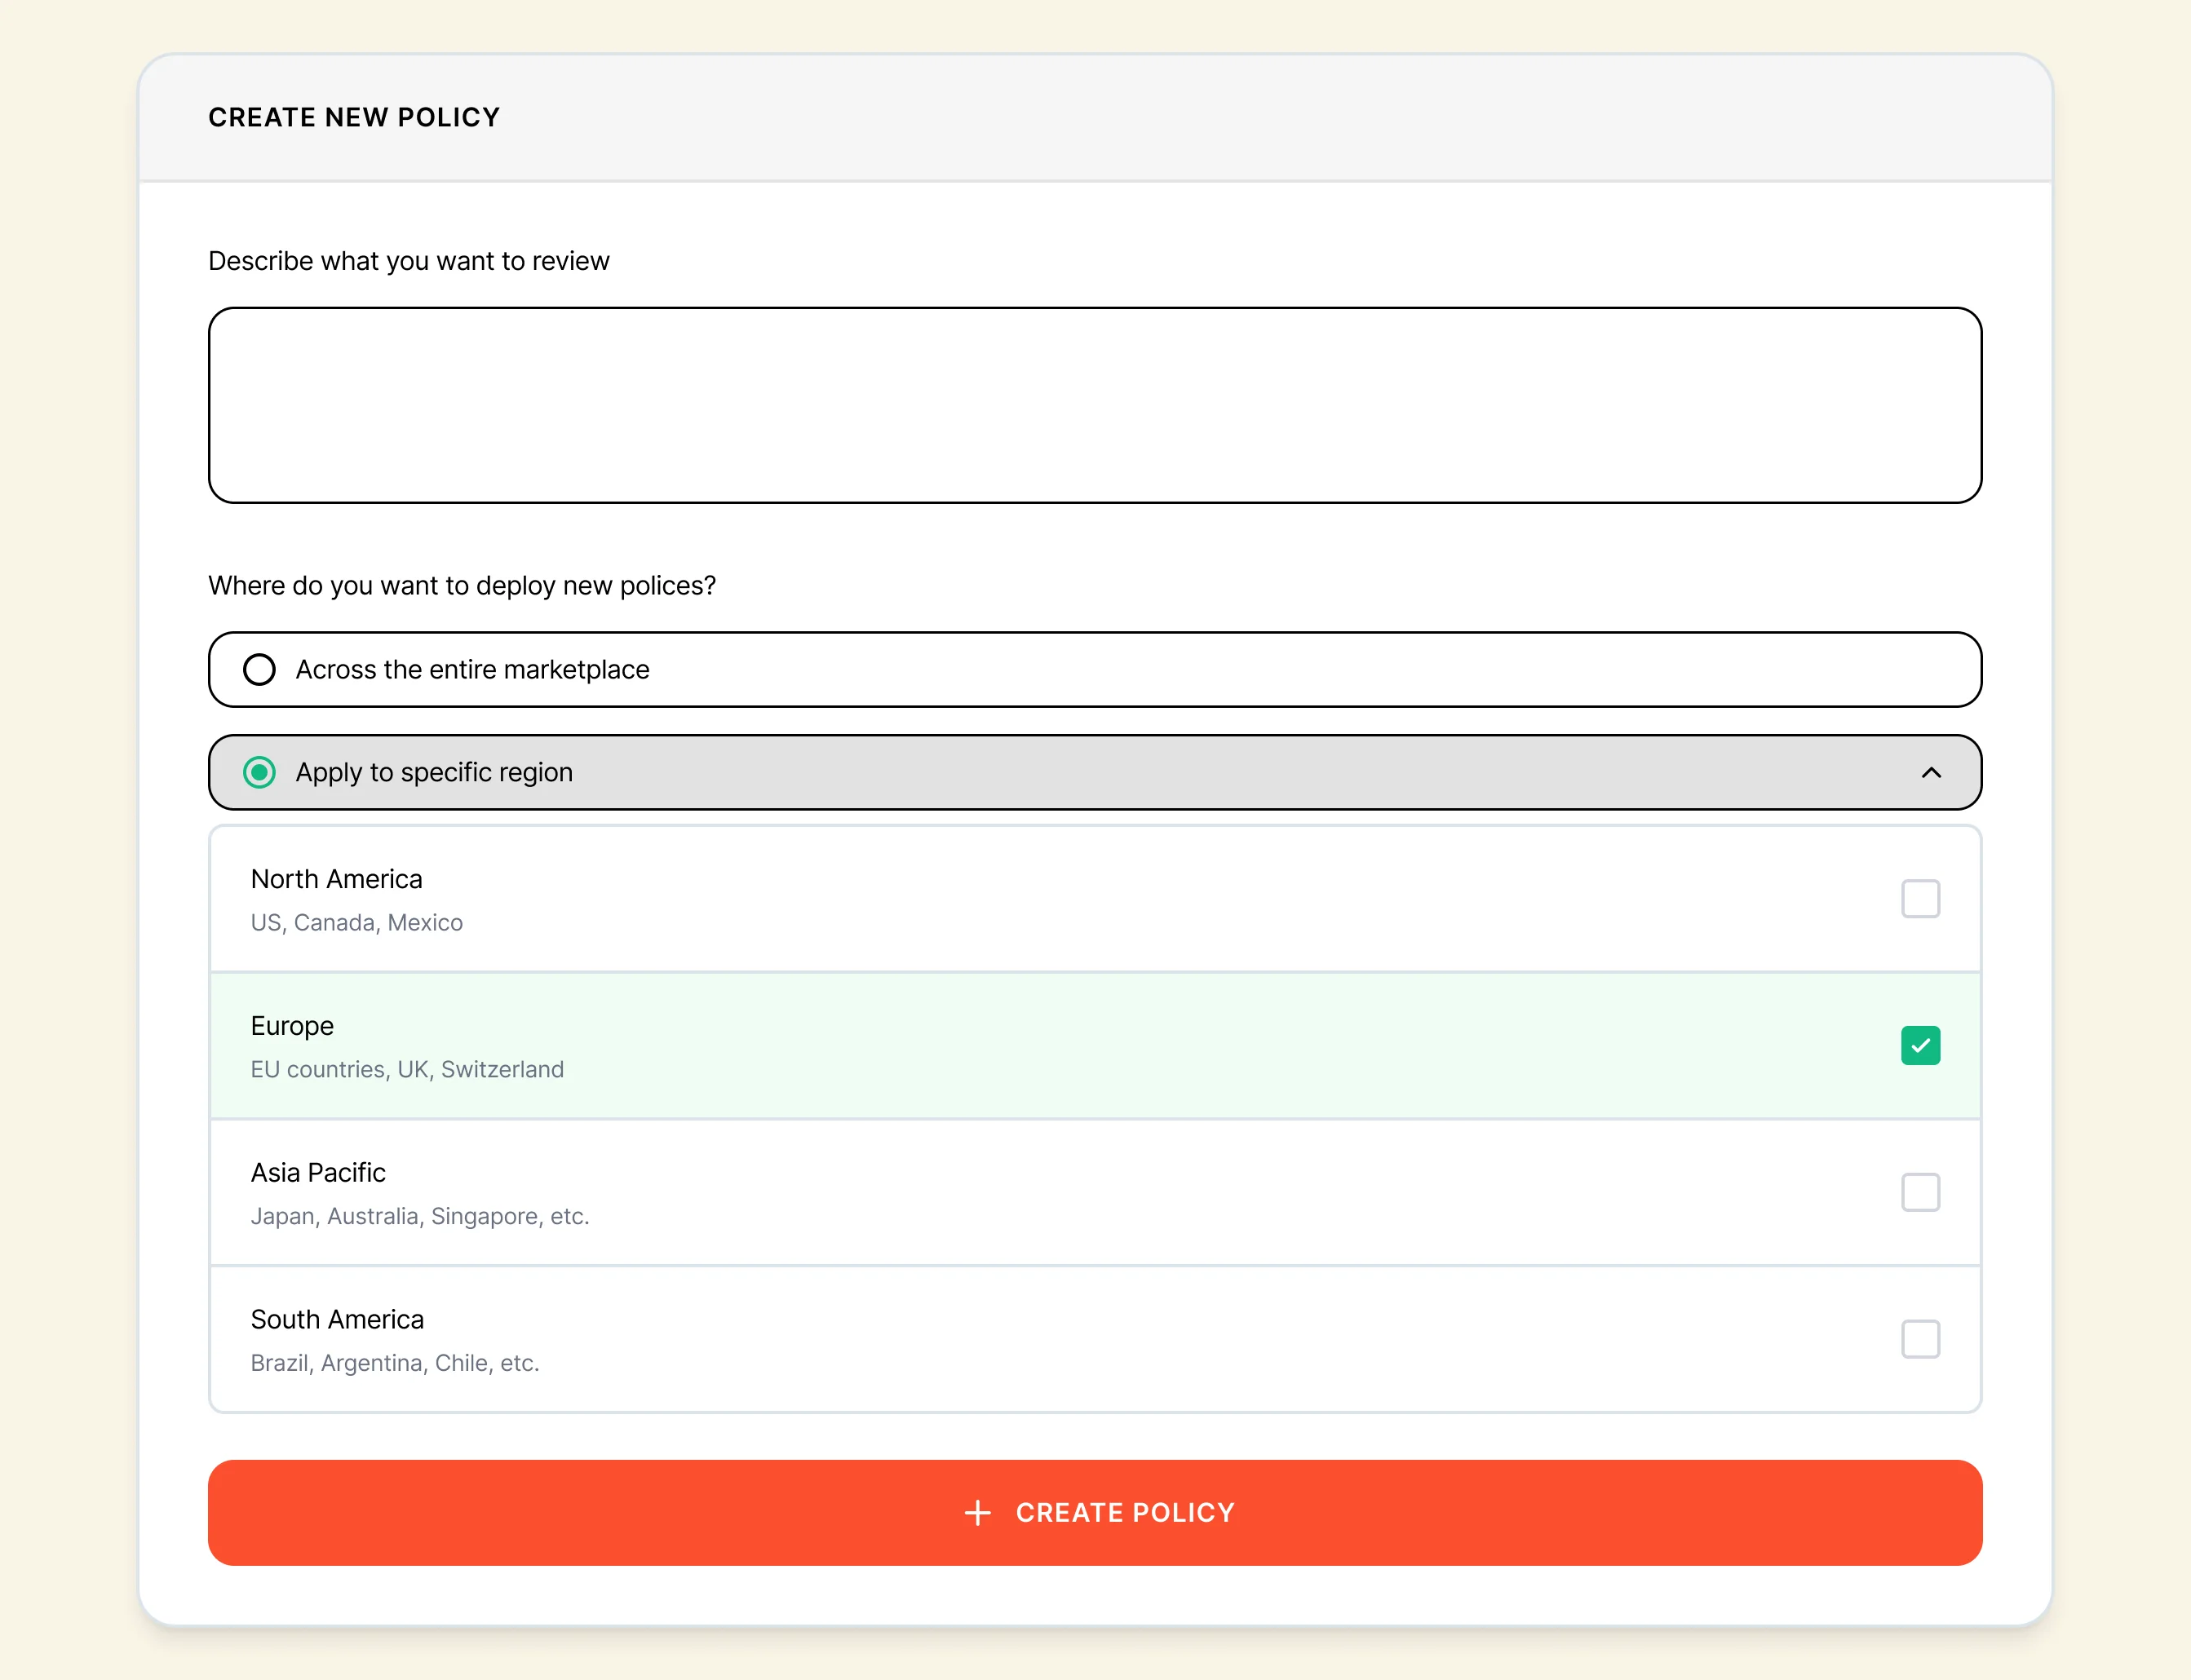Select 'Apply to specific region' radio button
The height and width of the screenshot is (1680, 2191).
point(259,773)
